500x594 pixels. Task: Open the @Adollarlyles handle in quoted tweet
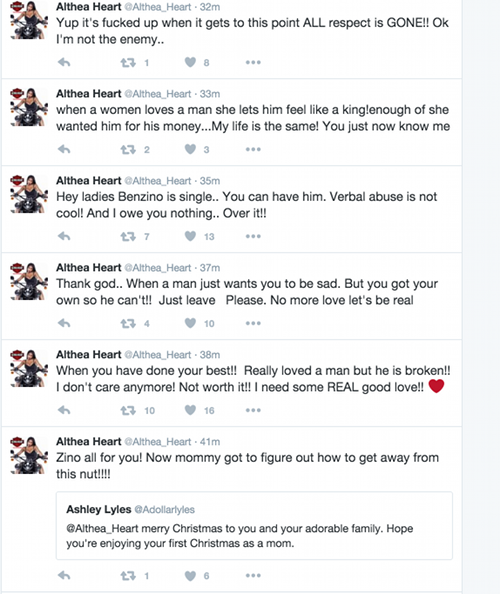pyautogui.click(x=164, y=510)
